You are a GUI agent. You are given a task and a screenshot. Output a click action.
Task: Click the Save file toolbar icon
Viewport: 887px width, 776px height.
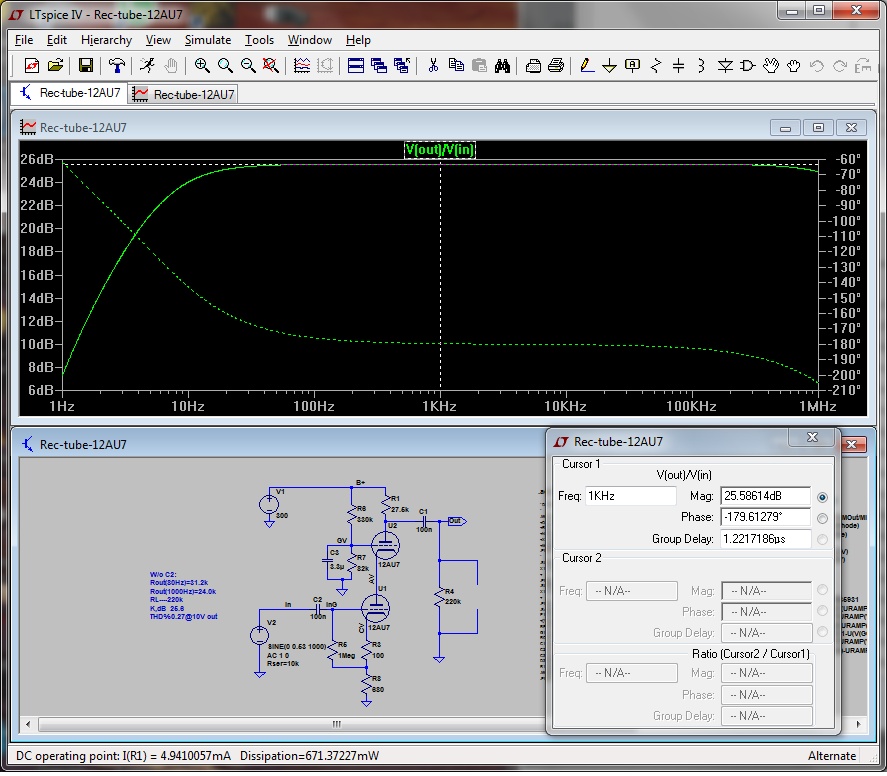tap(86, 66)
